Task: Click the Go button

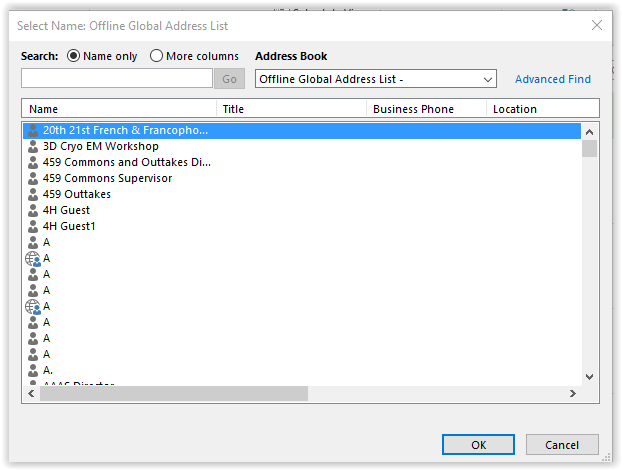Action: point(229,79)
